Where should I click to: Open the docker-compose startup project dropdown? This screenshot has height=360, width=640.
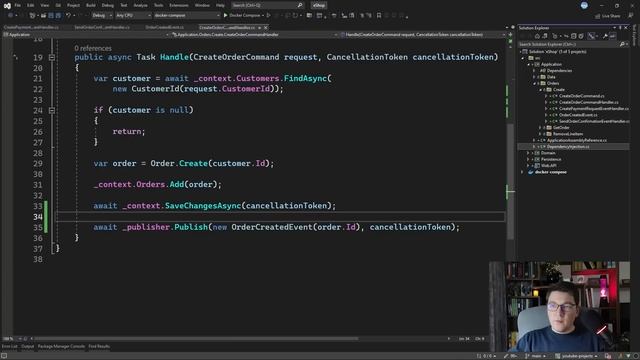coord(187,16)
